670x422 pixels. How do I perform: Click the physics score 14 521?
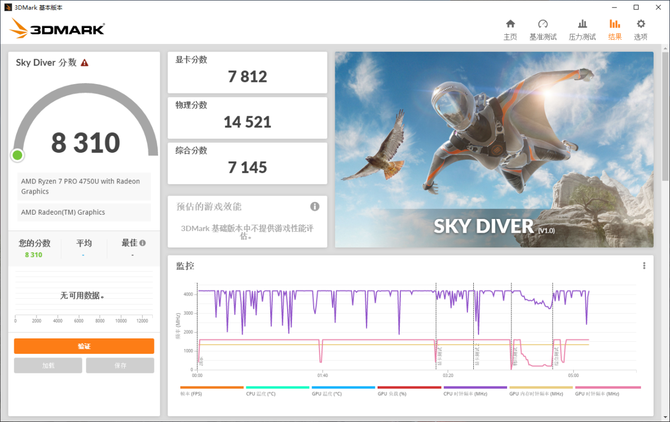tap(247, 122)
